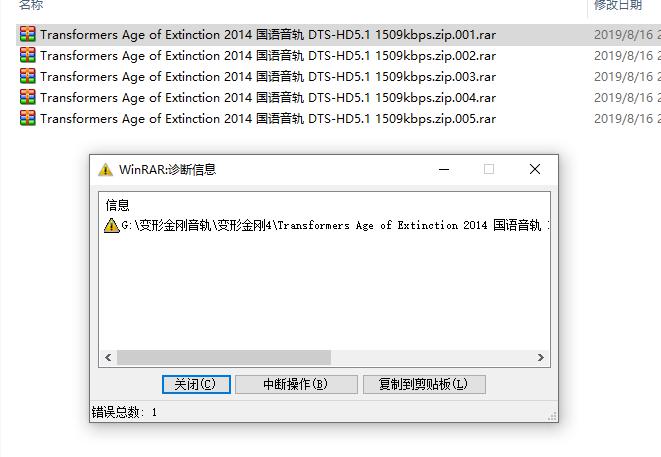Click warning icon in WinRAR title bar
This screenshot has height=457, width=661.
[x=105, y=170]
